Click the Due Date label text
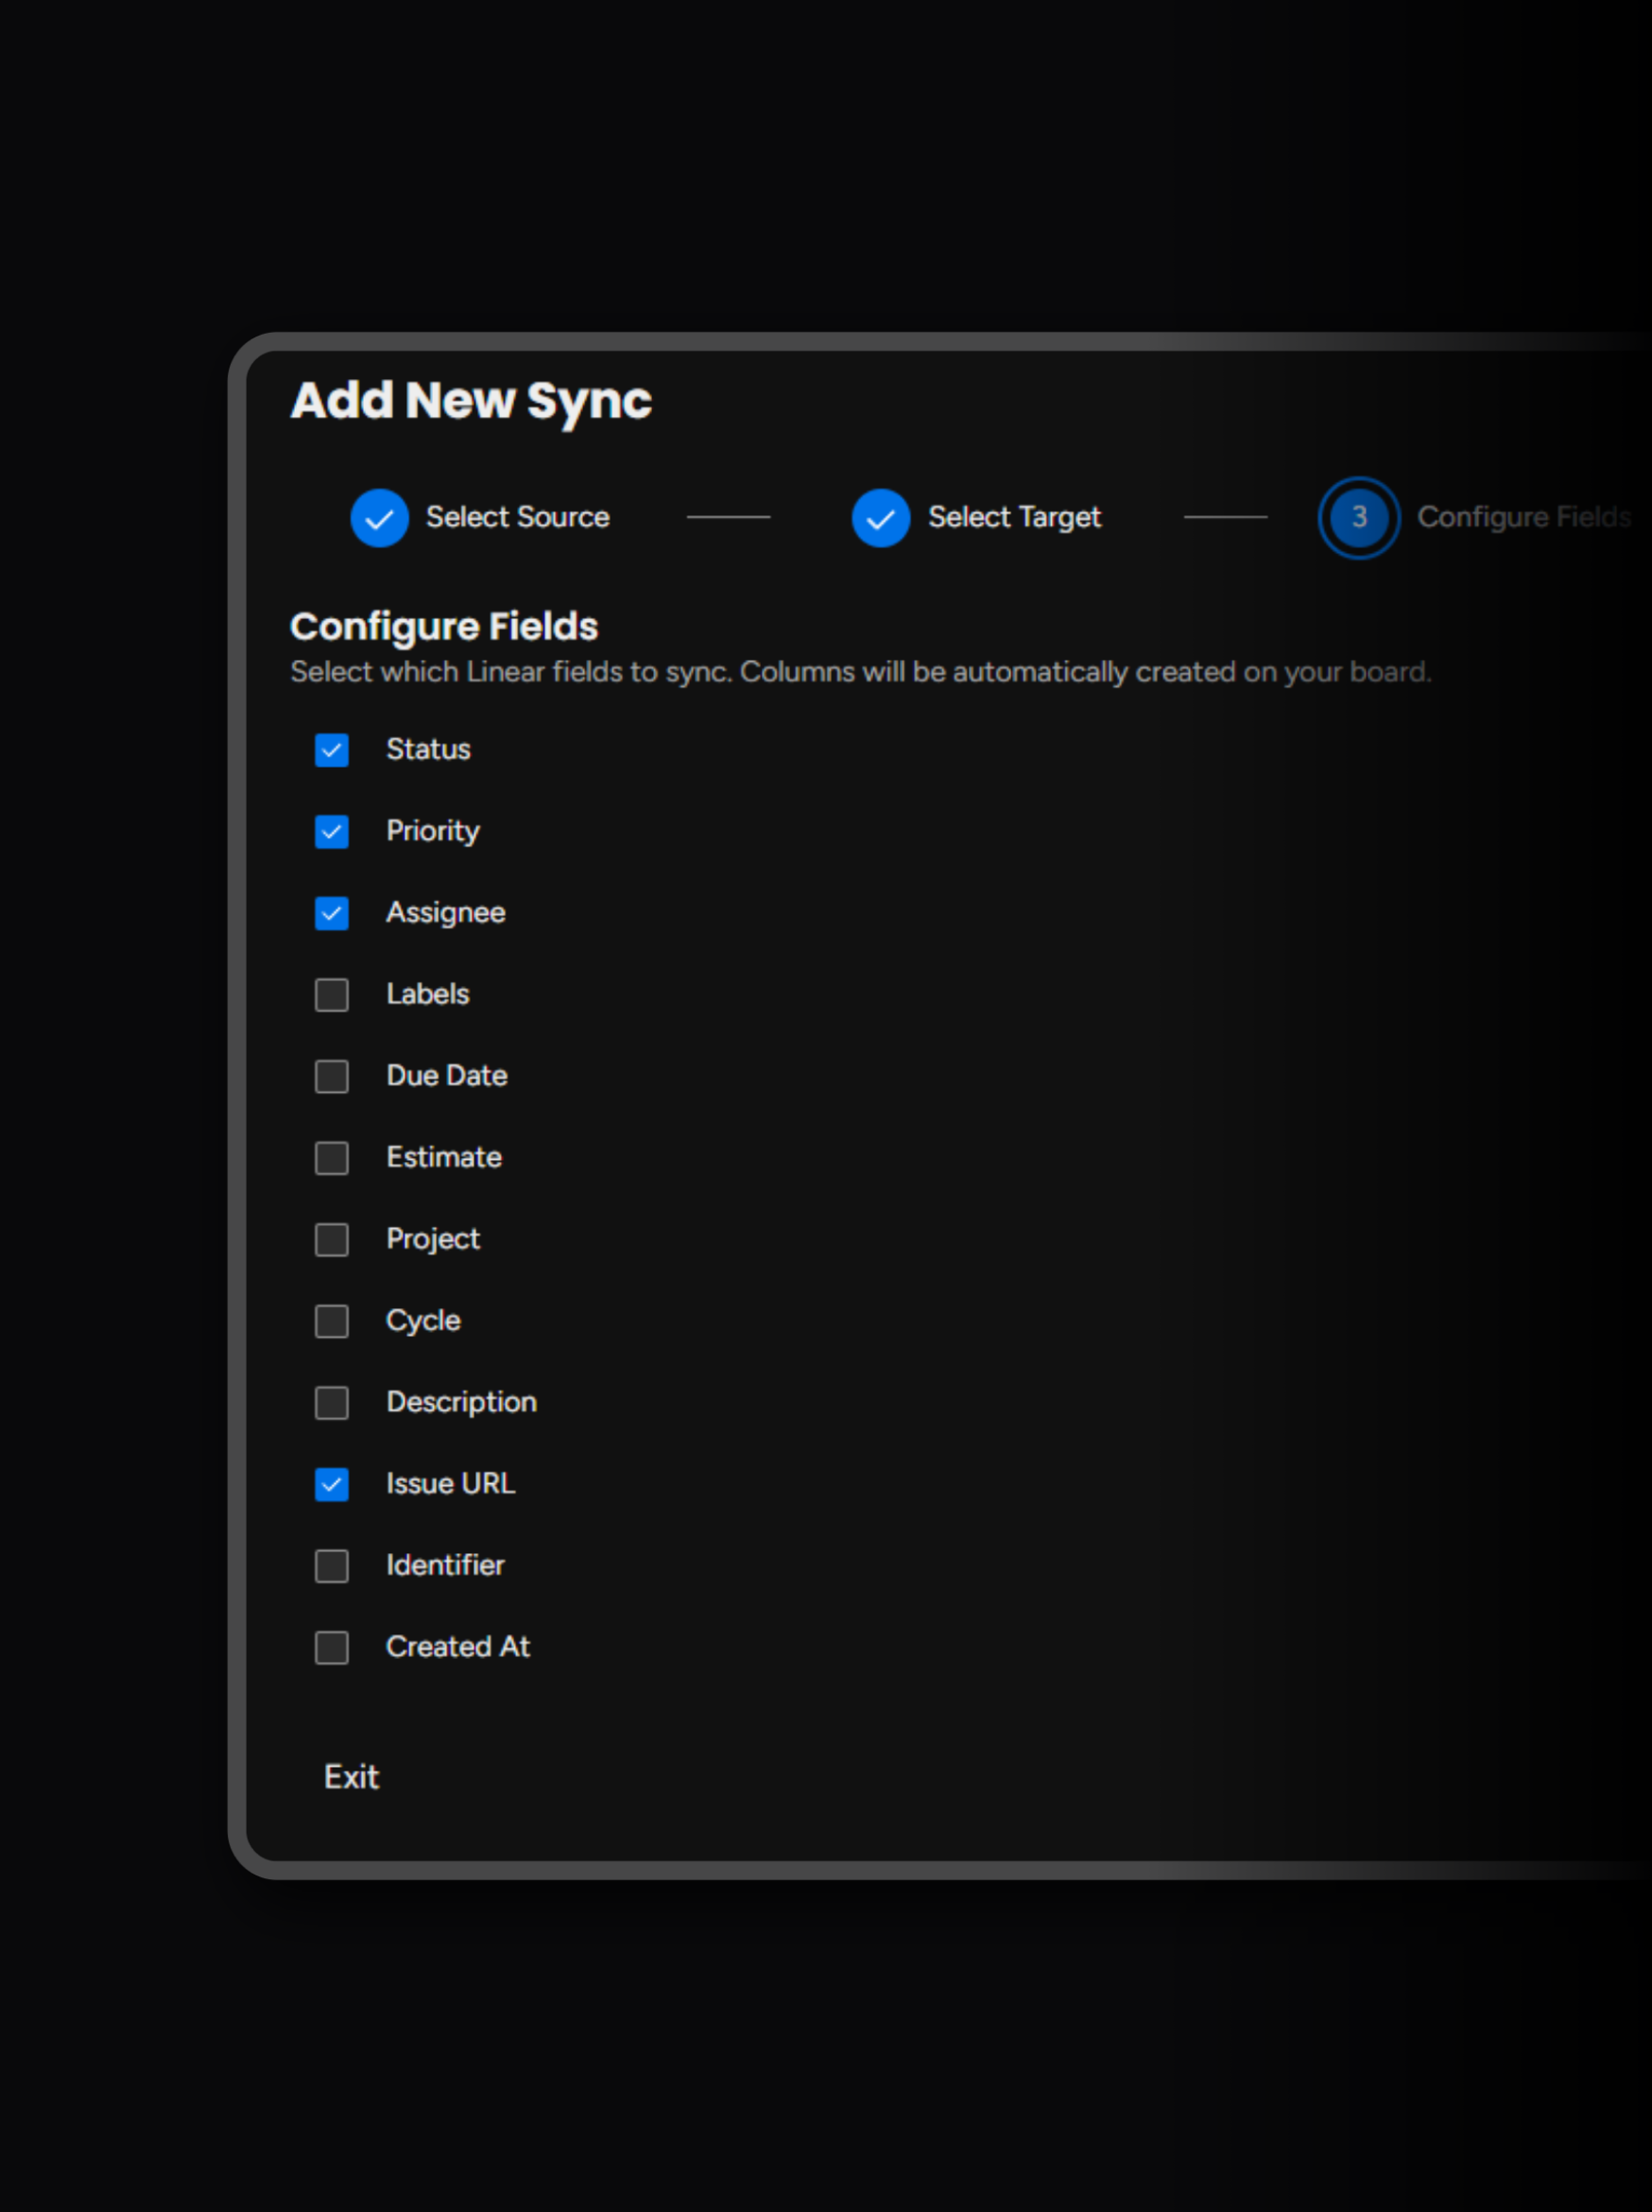The width and height of the screenshot is (1652, 2212). click(447, 1076)
